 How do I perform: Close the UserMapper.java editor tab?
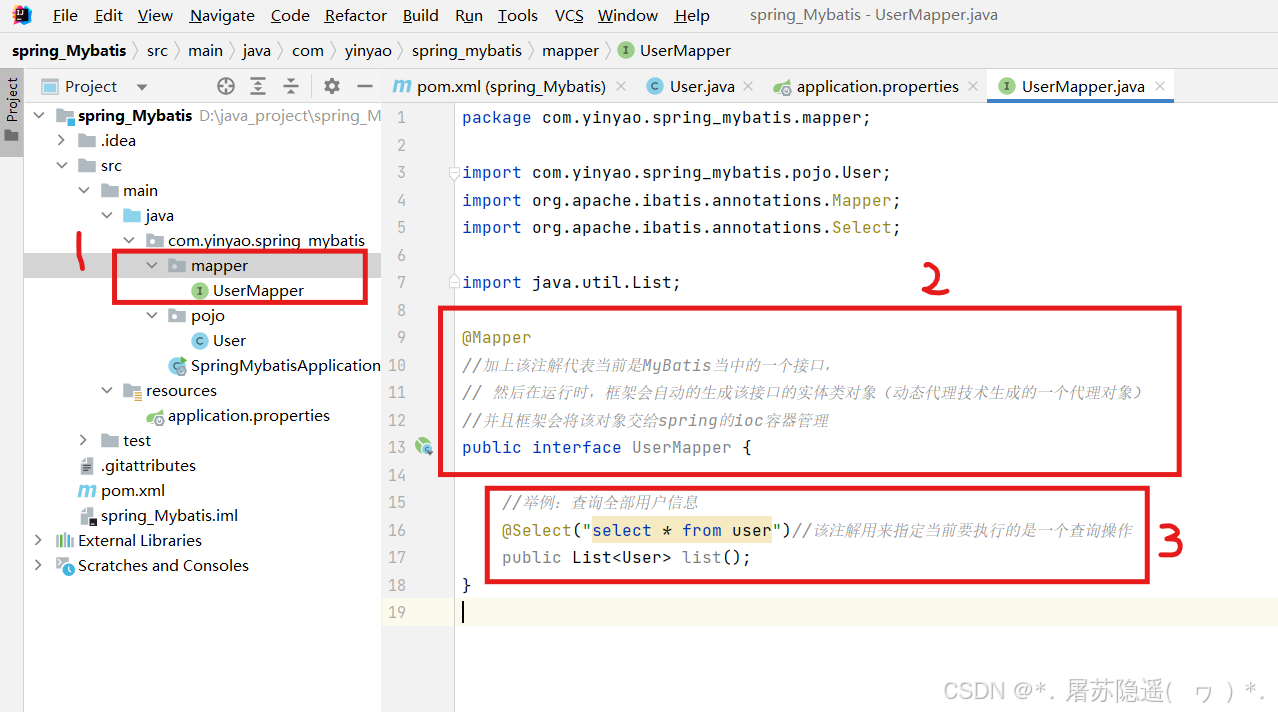(x=1160, y=87)
